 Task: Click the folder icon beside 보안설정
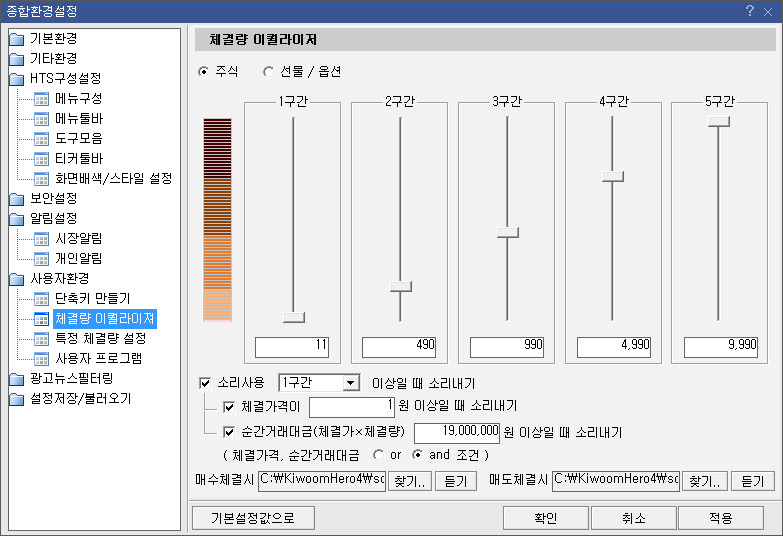(16, 199)
